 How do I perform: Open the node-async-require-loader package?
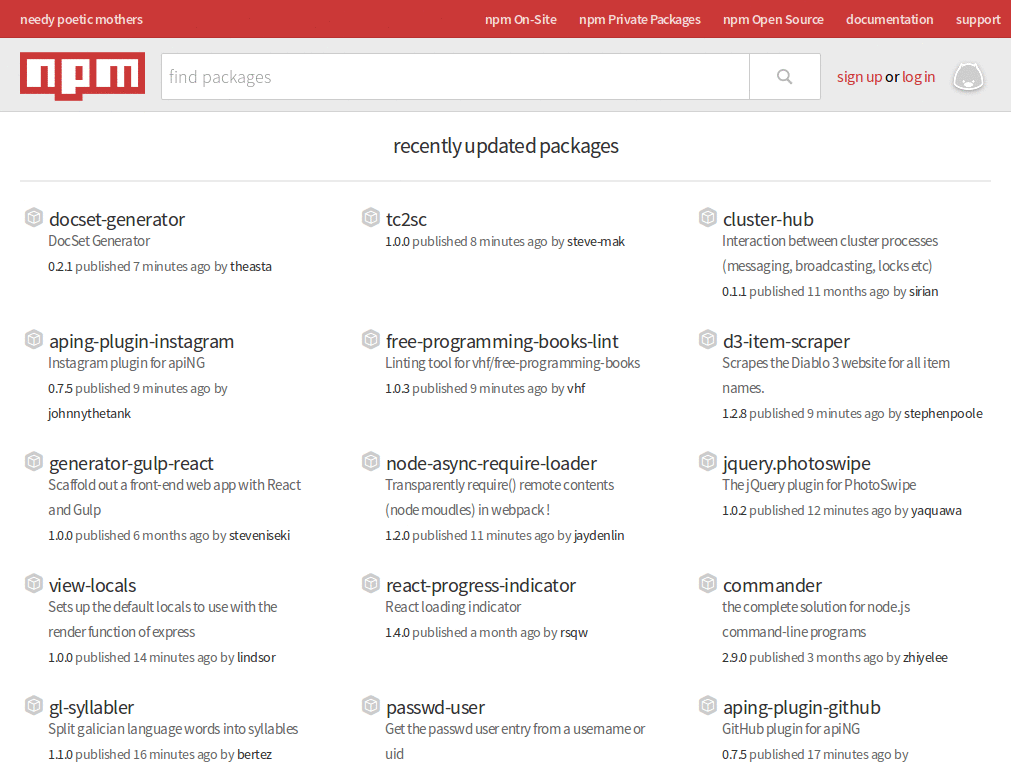(x=491, y=464)
